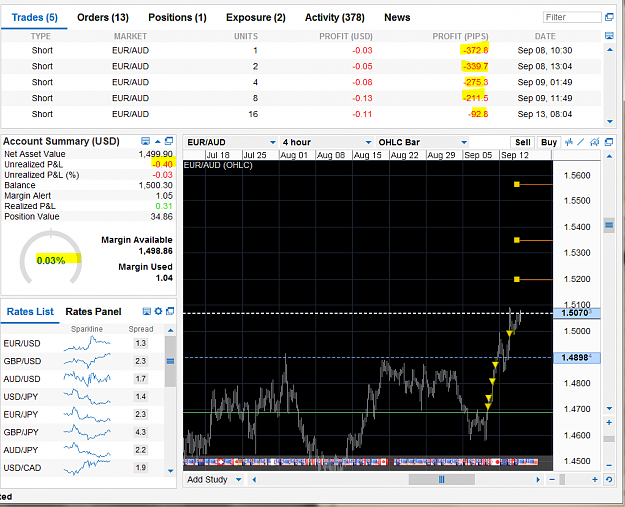Click the order marker near 1.5300

[517, 240]
